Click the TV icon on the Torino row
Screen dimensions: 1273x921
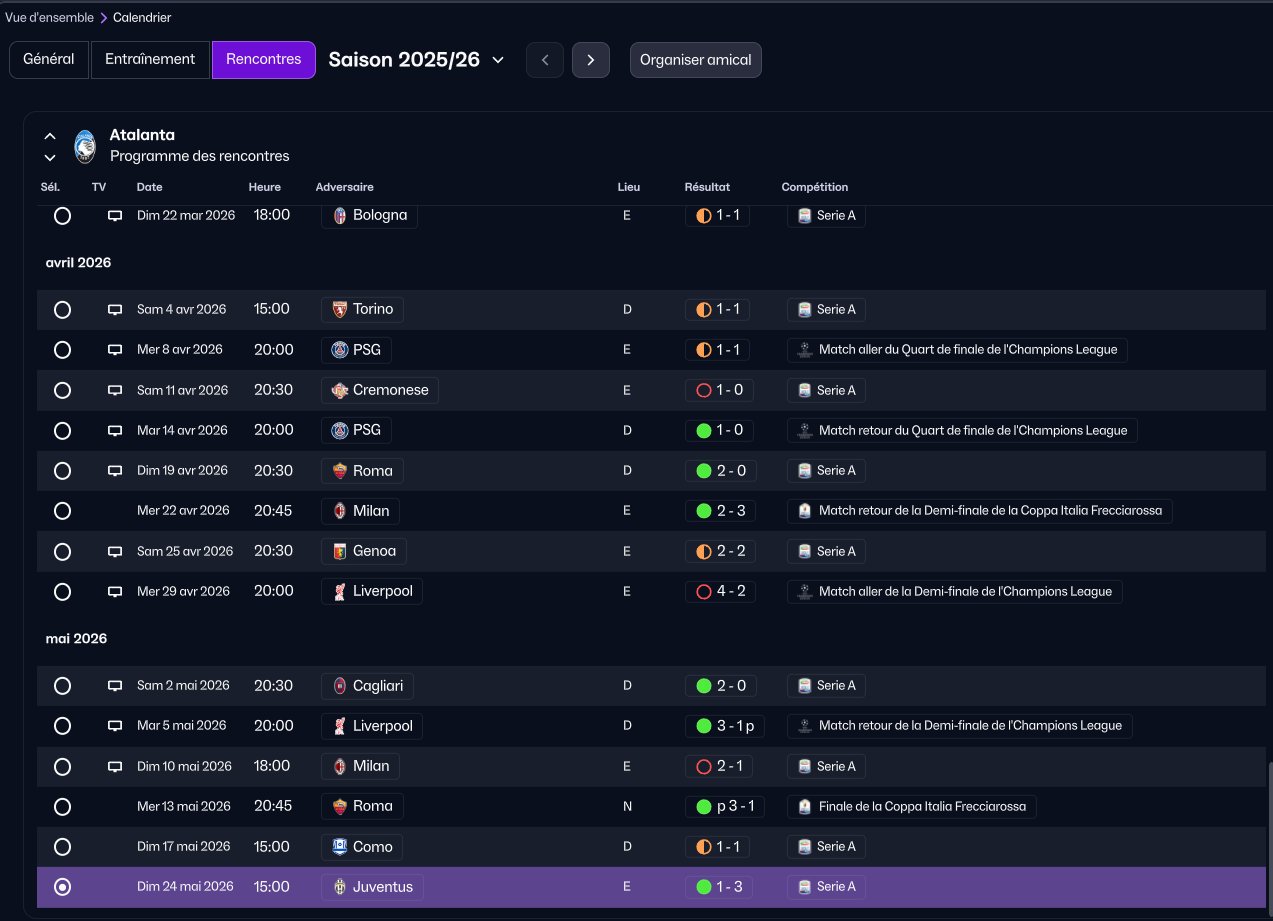click(x=115, y=310)
